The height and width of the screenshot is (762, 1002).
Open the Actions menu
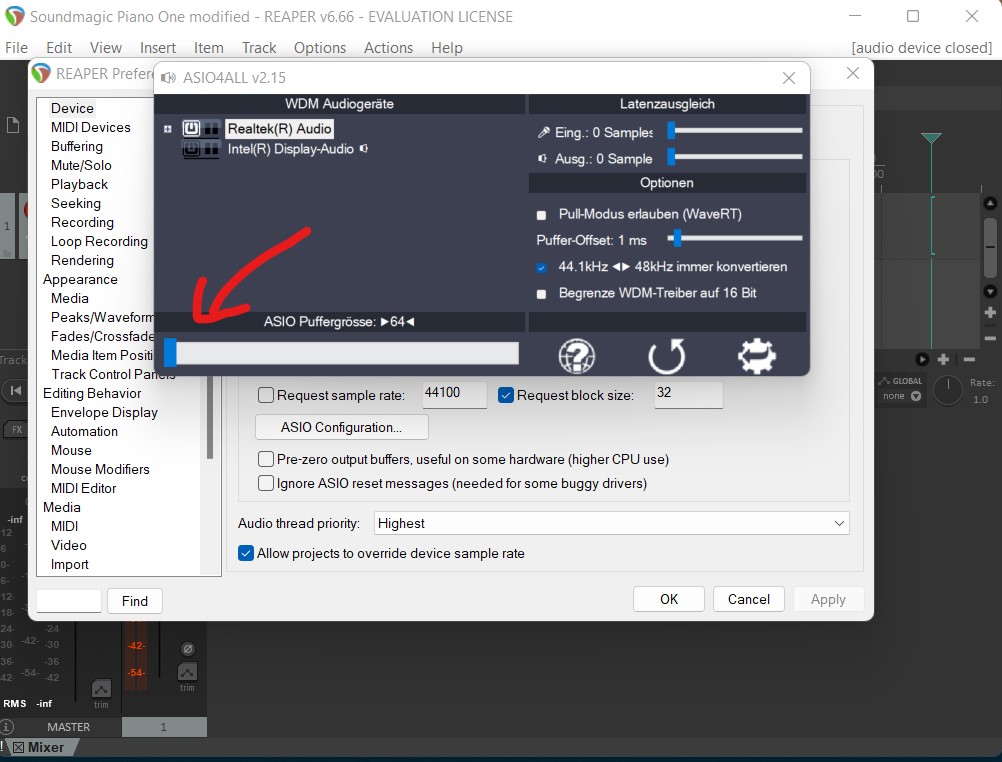(x=389, y=48)
